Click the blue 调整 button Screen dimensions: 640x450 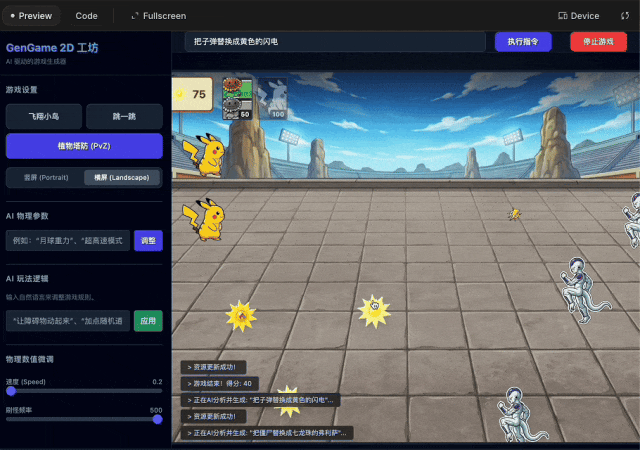point(148,241)
